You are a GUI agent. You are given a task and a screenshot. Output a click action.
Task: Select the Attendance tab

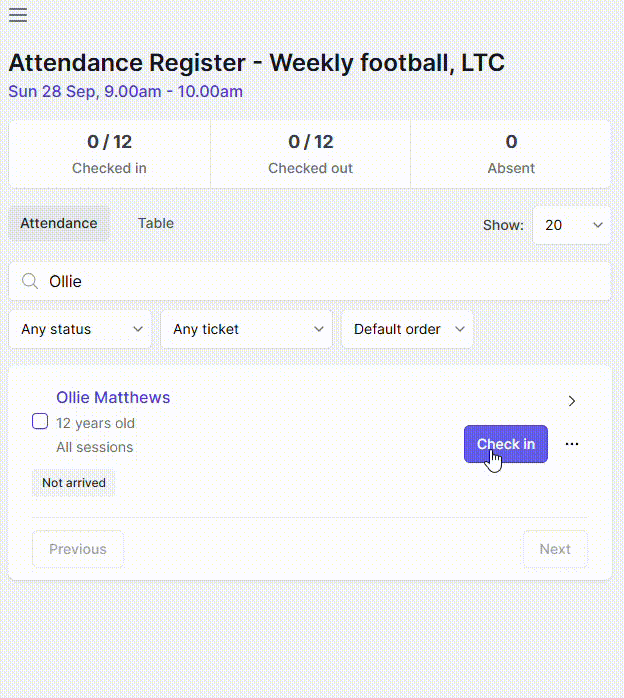[59, 223]
